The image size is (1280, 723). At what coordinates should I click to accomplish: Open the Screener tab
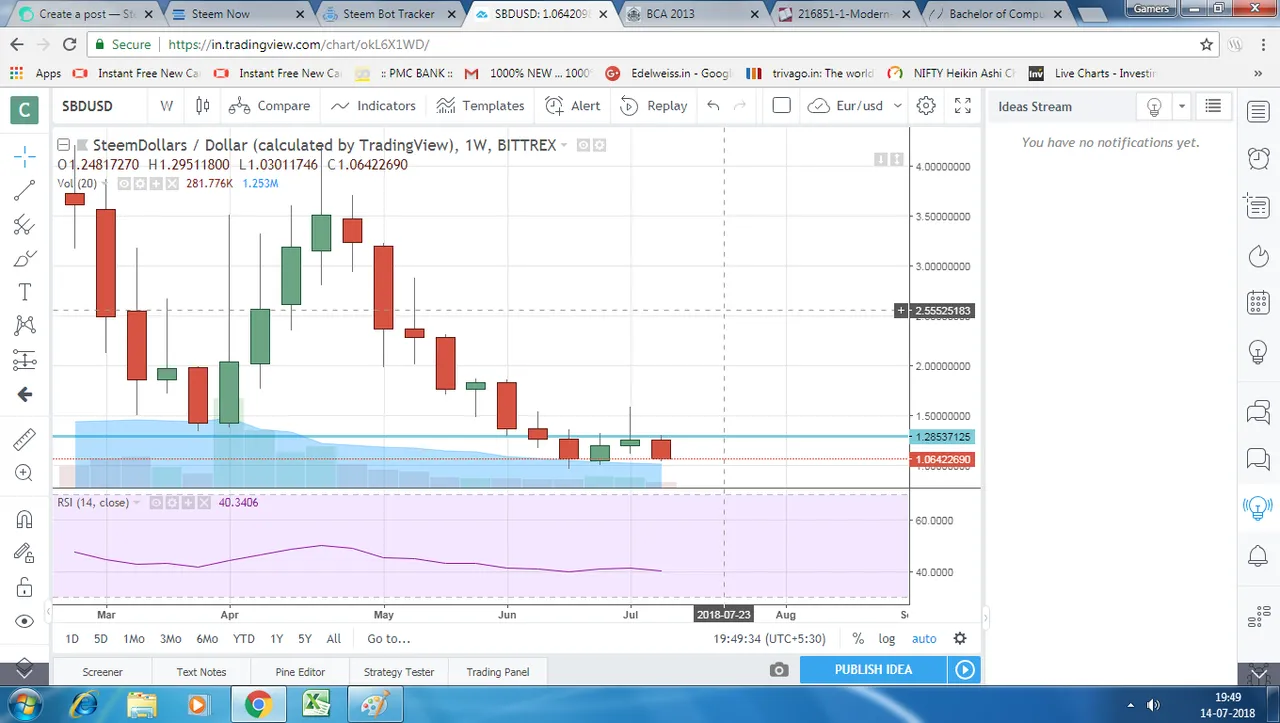[103, 672]
